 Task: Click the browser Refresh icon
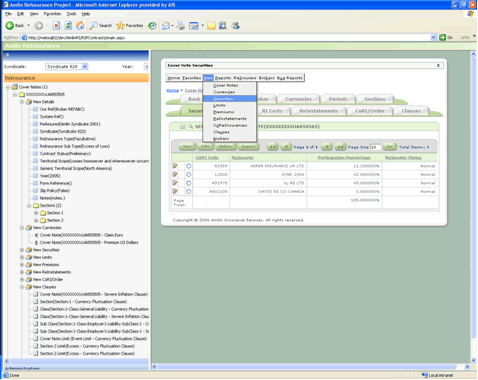68,25
